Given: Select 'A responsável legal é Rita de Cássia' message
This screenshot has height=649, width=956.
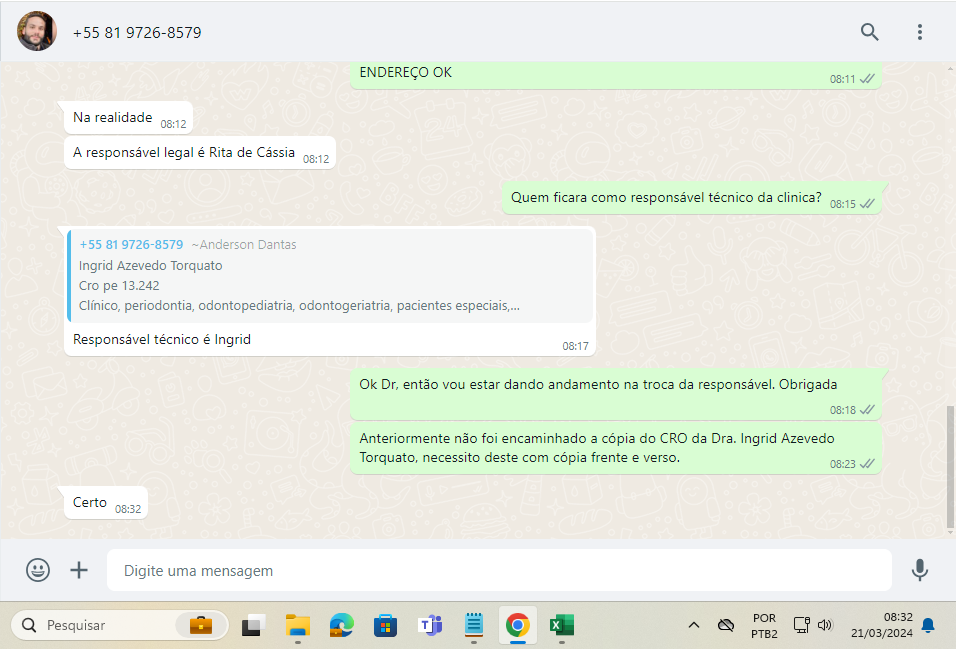Looking at the screenshot, I should click(199, 153).
